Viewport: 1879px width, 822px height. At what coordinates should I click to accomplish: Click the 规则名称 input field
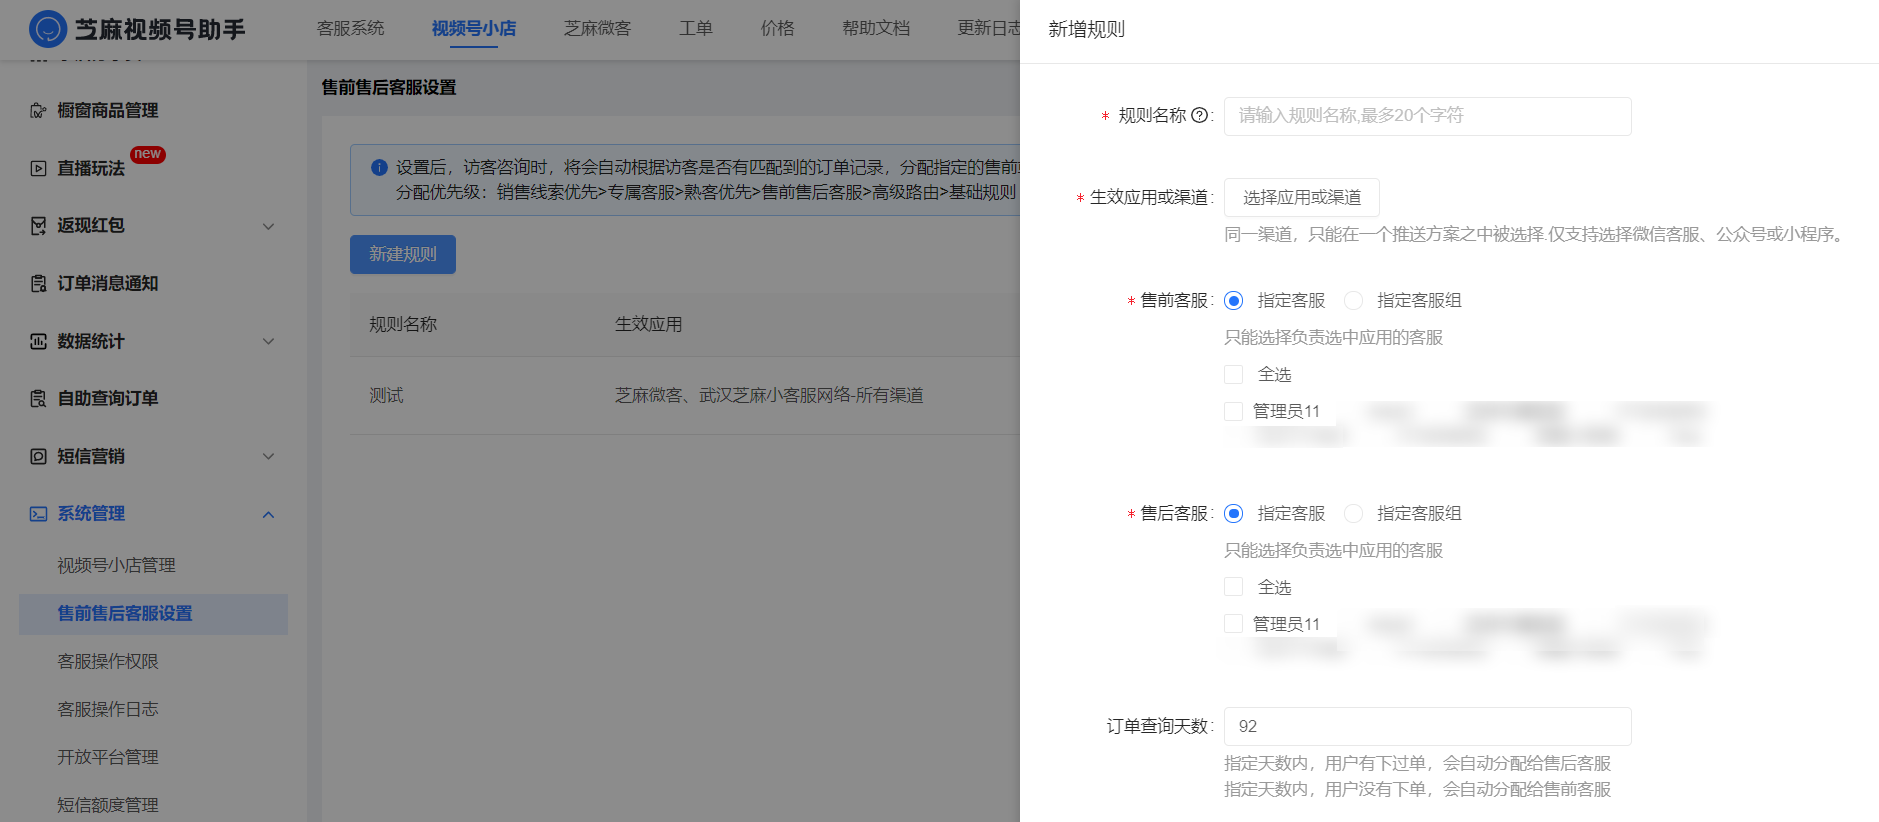coord(1428,116)
